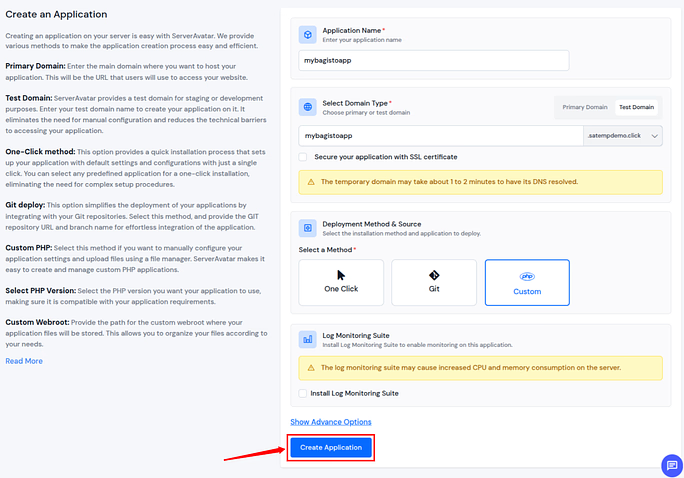Open the .satempdemo.click domain dropdown
This screenshot has width=684, height=478.
pyautogui.click(x=622, y=136)
